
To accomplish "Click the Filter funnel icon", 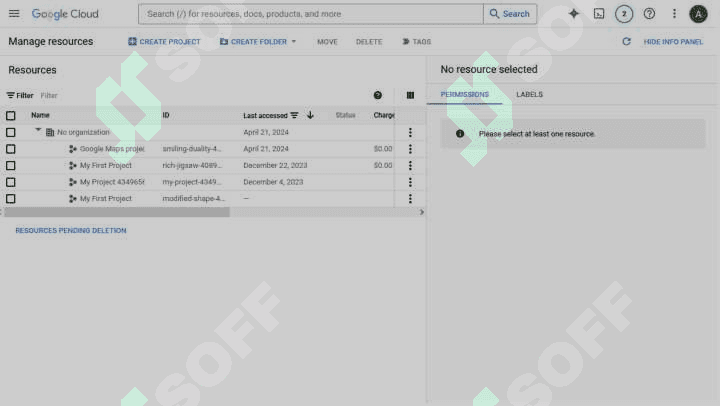I will point(10,95).
